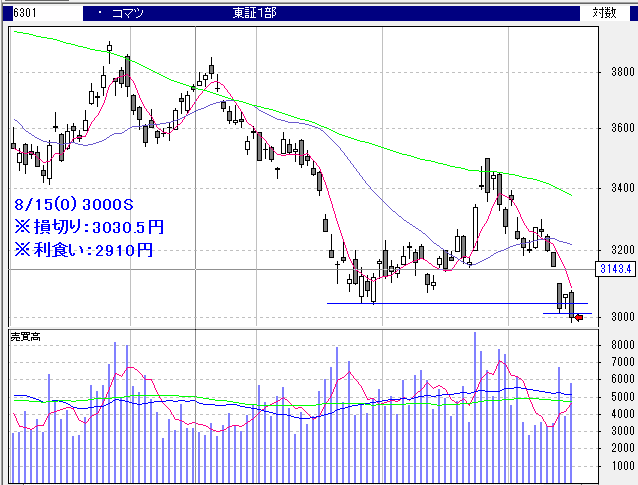Click the 3000 price axis label
Image resolution: width=638 pixels, height=485 pixels.
click(620, 318)
